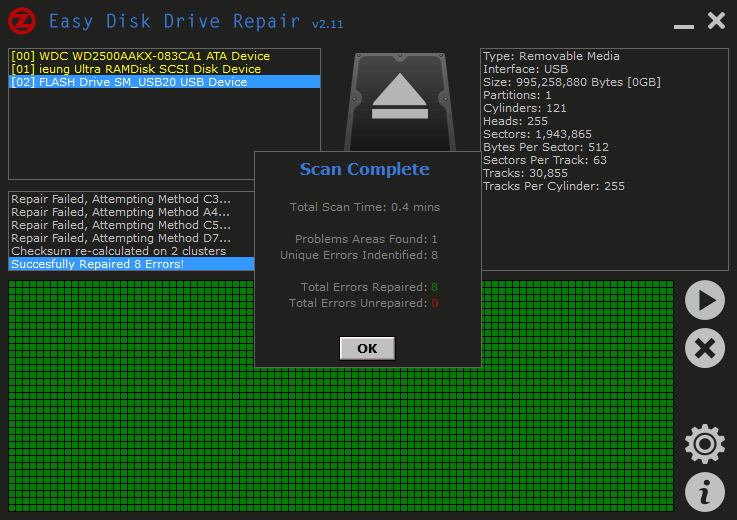
Task: Close the Easy Disk Drive Repair window
Action: coord(716,21)
